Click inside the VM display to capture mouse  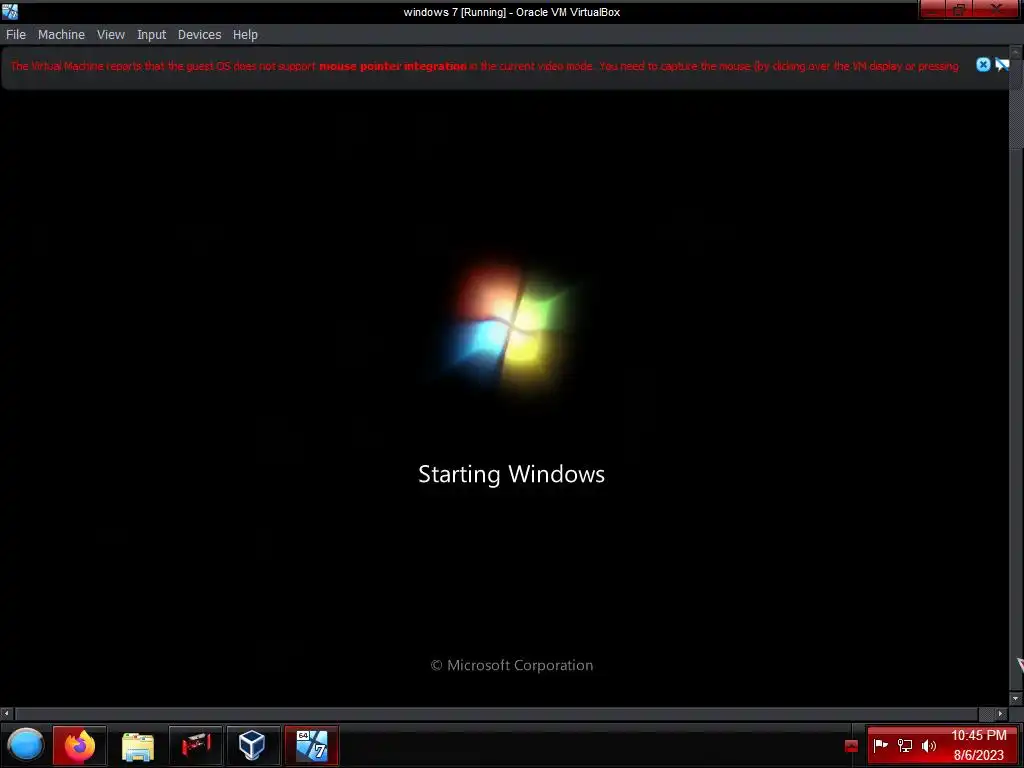point(504,398)
